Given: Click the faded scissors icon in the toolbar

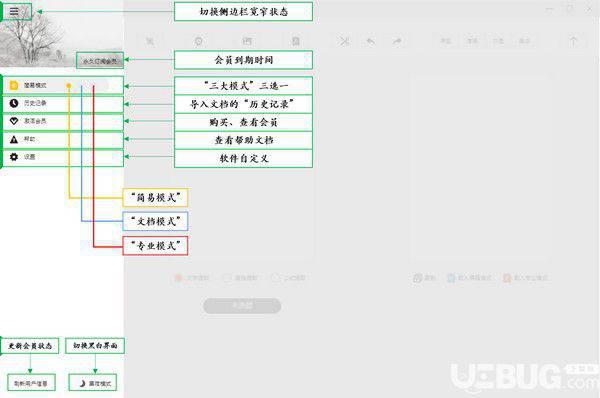Looking at the screenshot, I should click(x=344, y=41).
